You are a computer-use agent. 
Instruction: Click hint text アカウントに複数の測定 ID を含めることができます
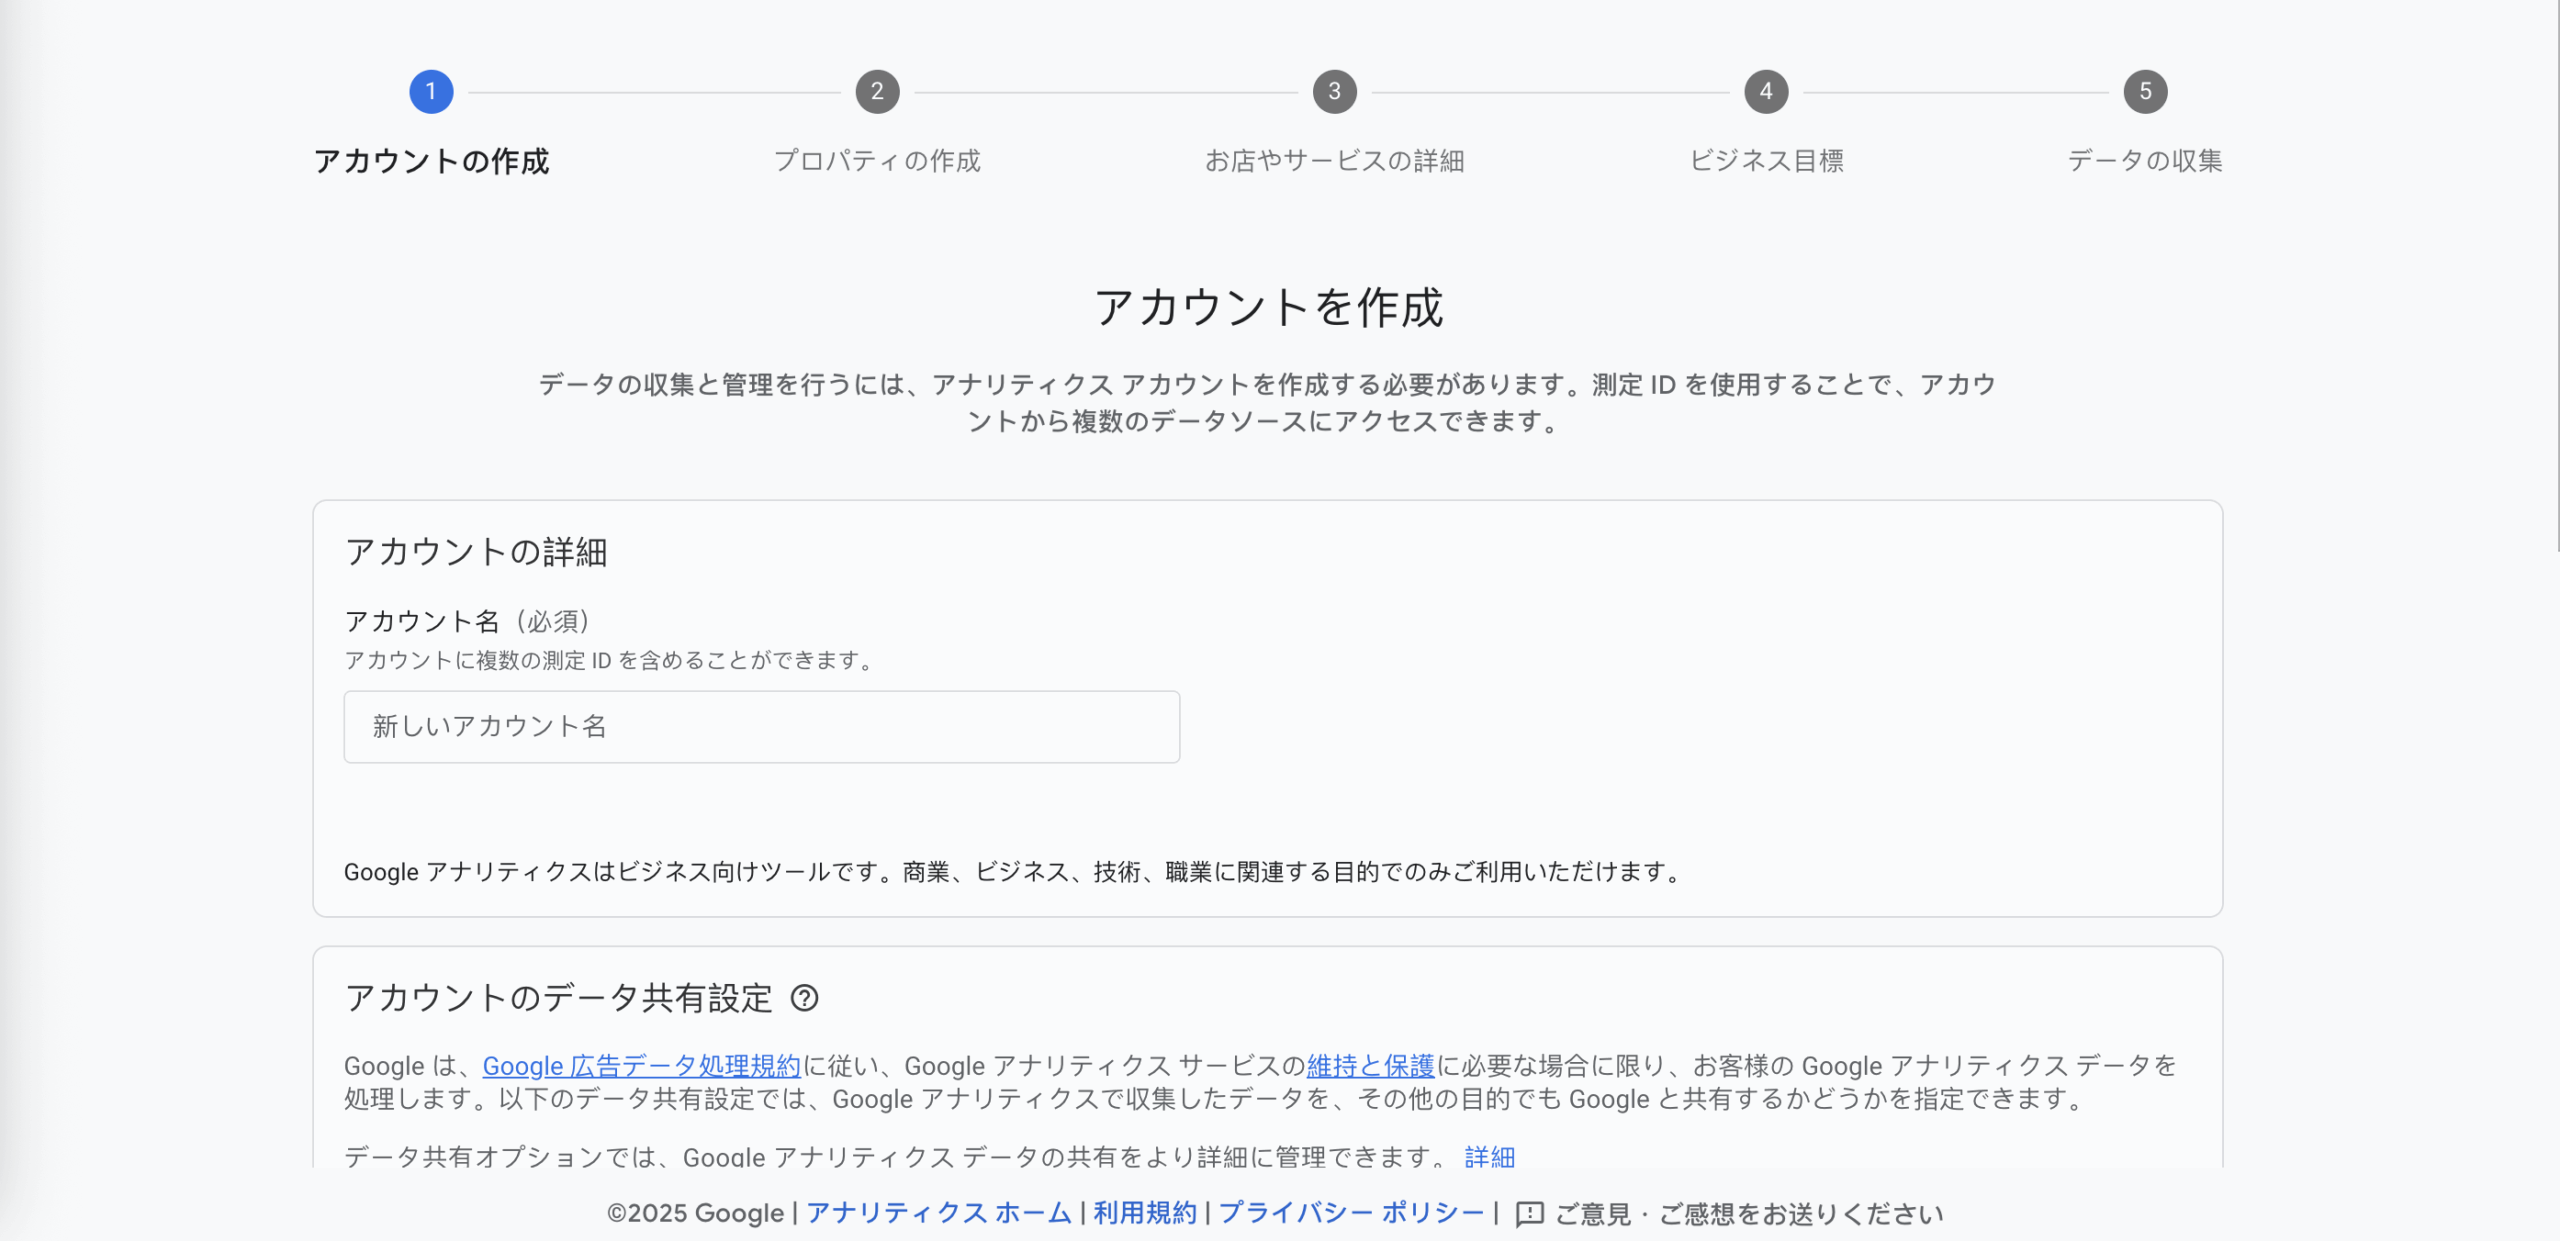tap(611, 660)
